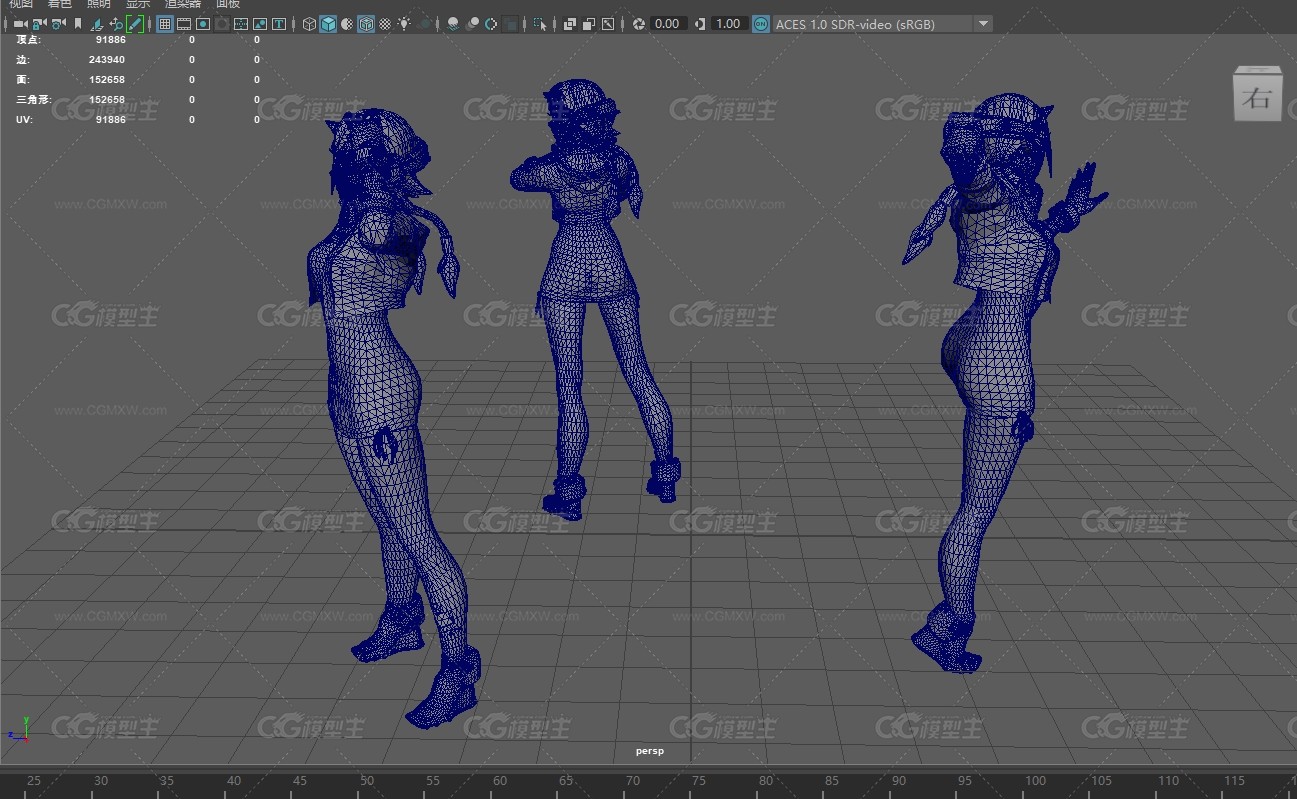Click the Gamma value field 1.00
Viewport: 1297px width, 799px height.
(x=729, y=23)
